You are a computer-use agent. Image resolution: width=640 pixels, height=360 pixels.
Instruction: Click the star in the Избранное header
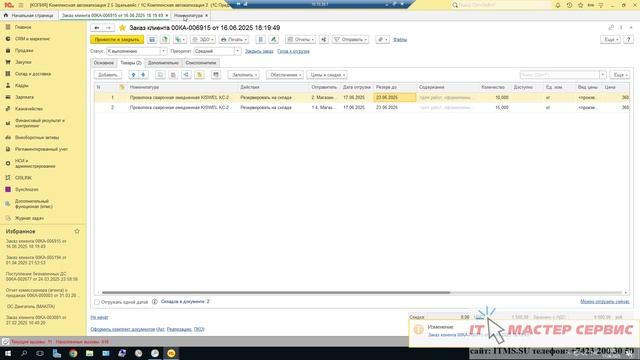click(77, 231)
